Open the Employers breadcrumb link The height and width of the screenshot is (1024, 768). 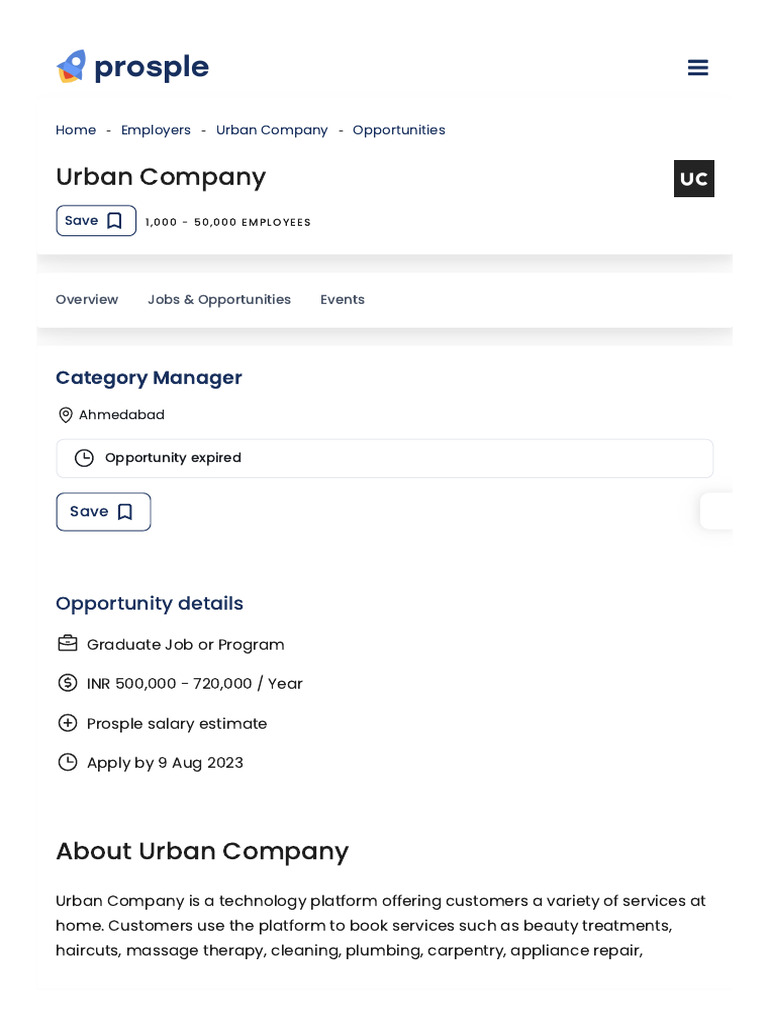(x=156, y=130)
